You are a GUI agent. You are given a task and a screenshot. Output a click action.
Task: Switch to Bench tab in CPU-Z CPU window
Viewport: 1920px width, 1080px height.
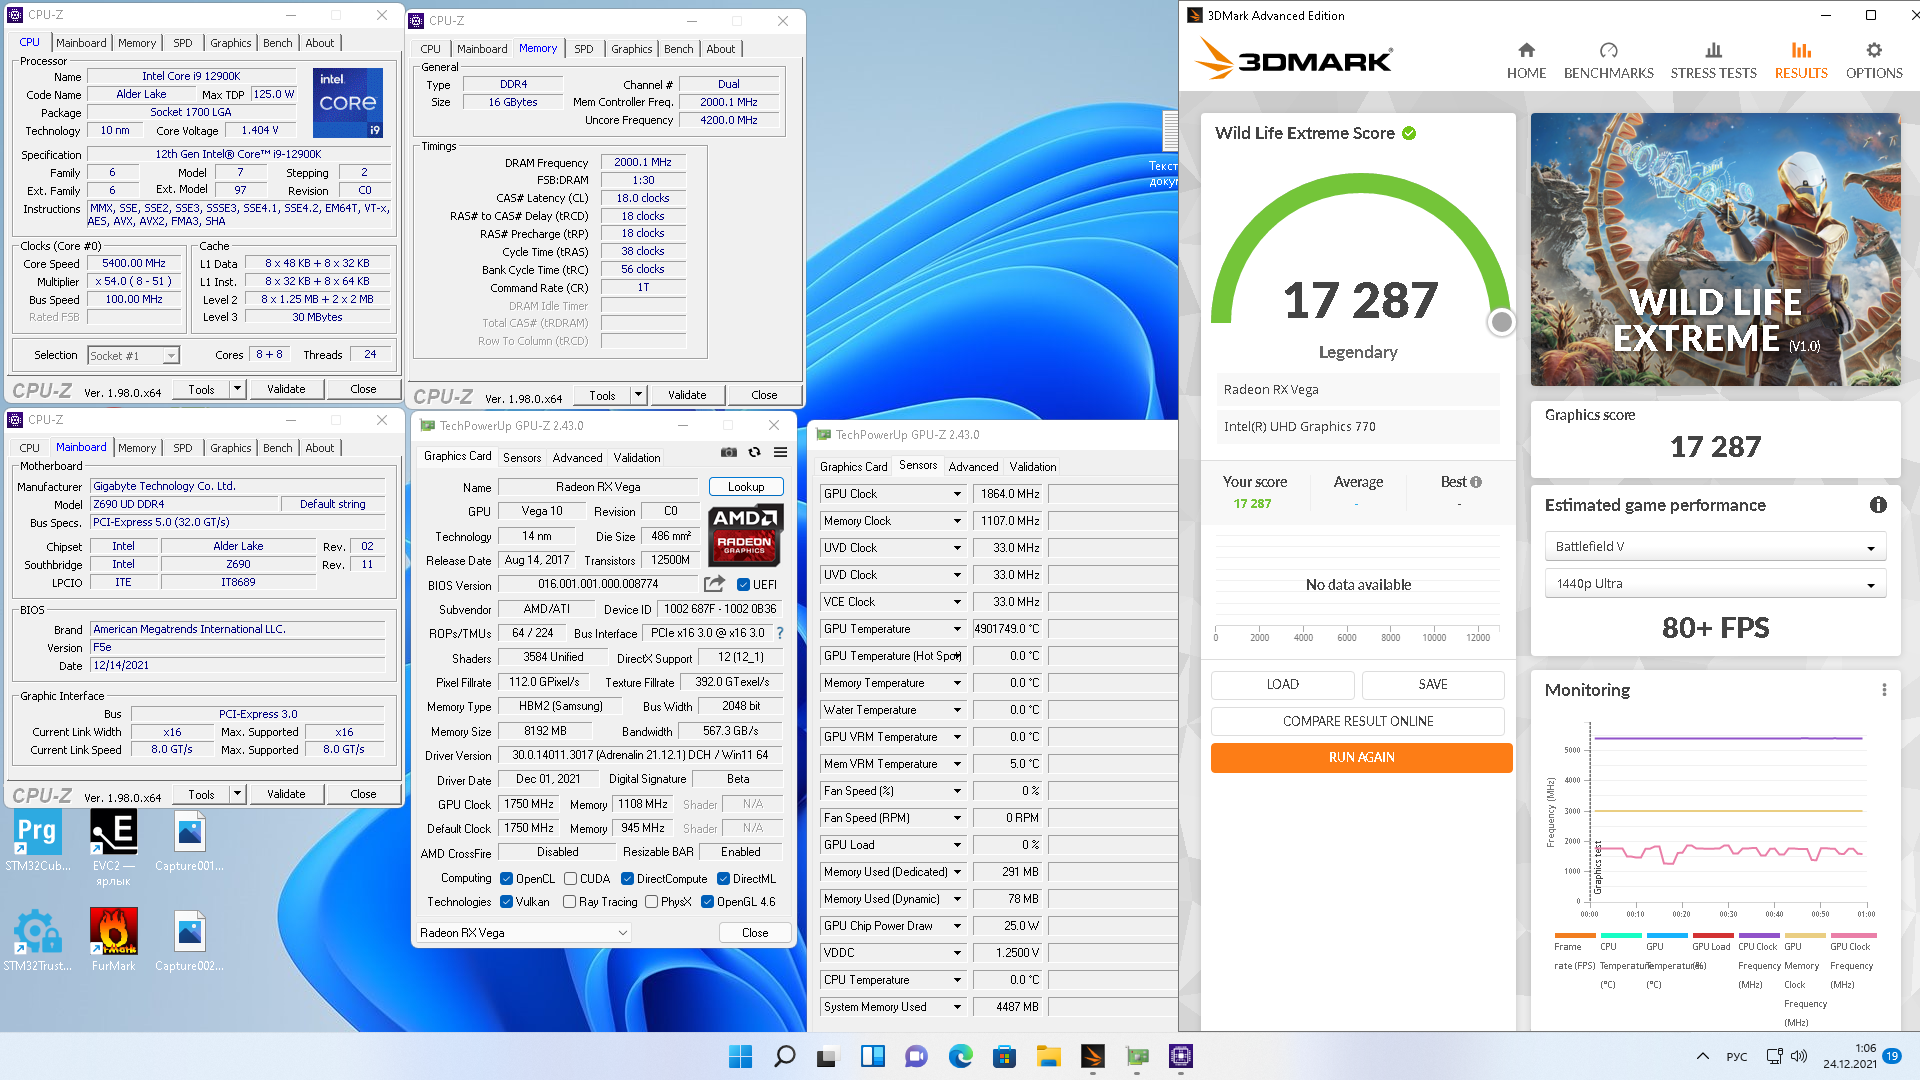tap(278, 43)
